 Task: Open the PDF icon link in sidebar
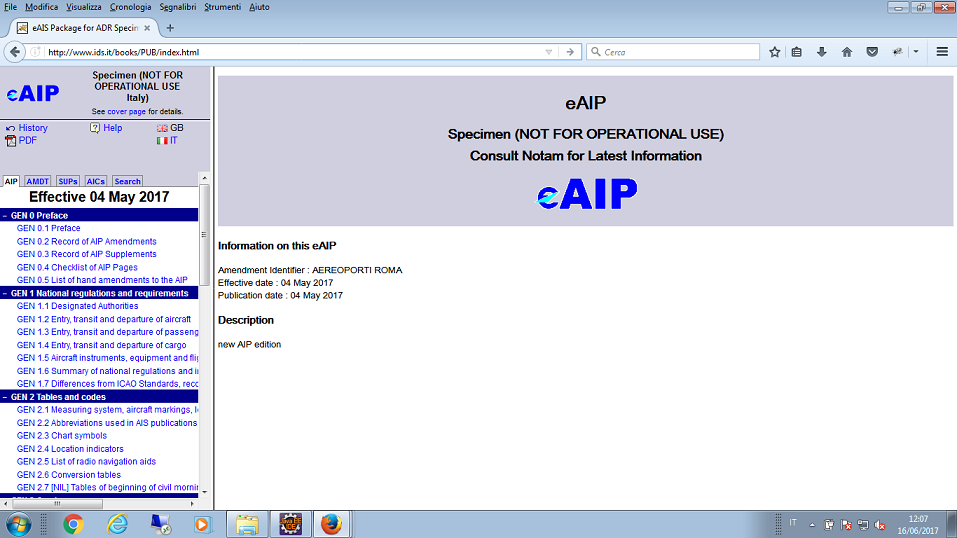27,141
